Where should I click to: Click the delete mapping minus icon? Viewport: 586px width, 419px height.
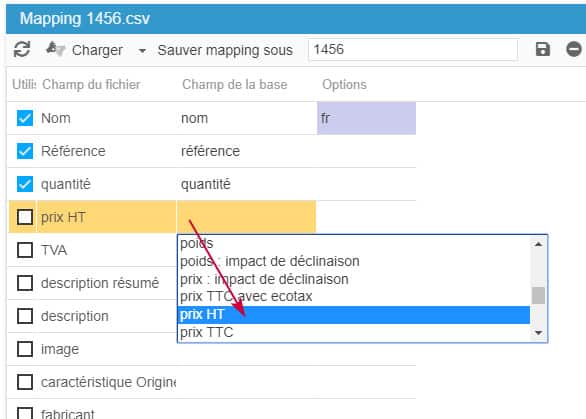click(574, 49)
